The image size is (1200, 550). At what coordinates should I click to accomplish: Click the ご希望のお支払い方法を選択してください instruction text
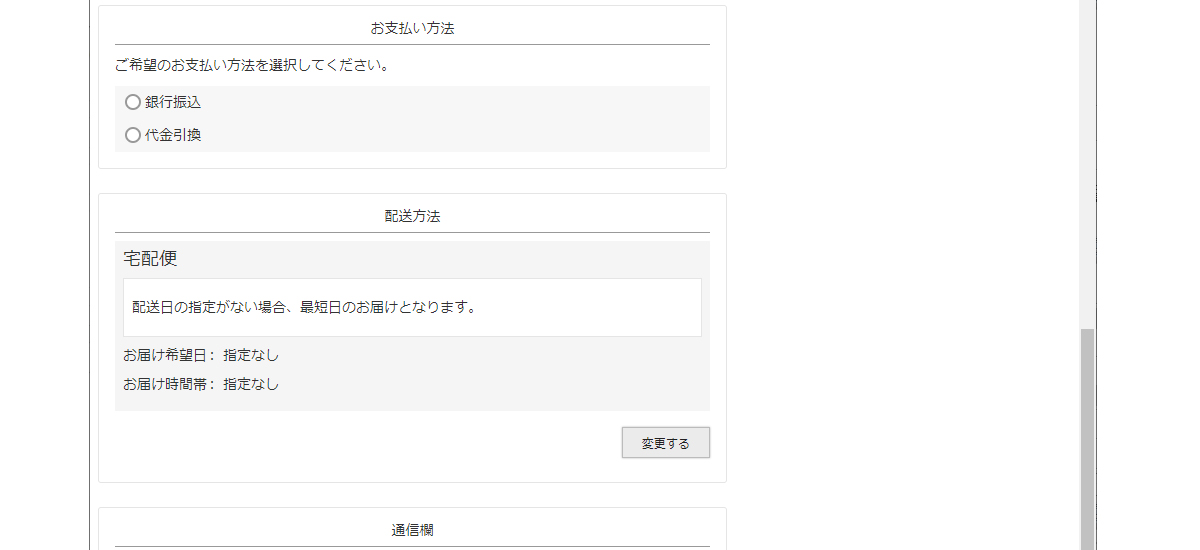pos(251,66)
